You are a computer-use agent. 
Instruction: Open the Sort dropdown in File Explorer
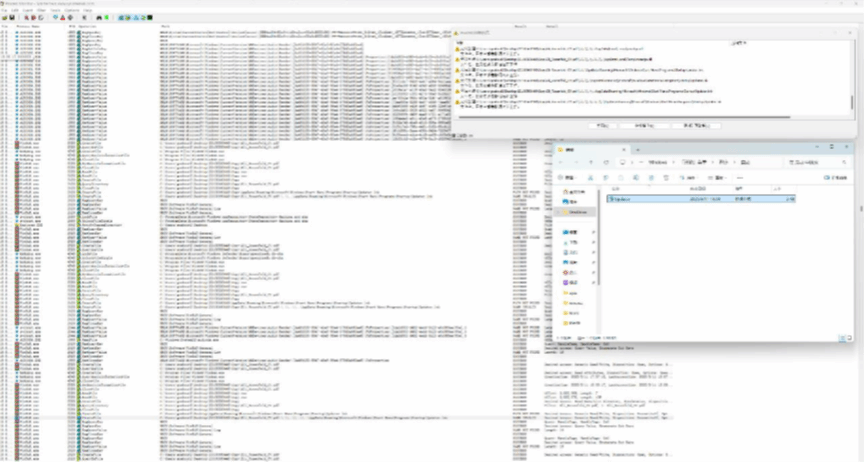(x=691, y=177)
